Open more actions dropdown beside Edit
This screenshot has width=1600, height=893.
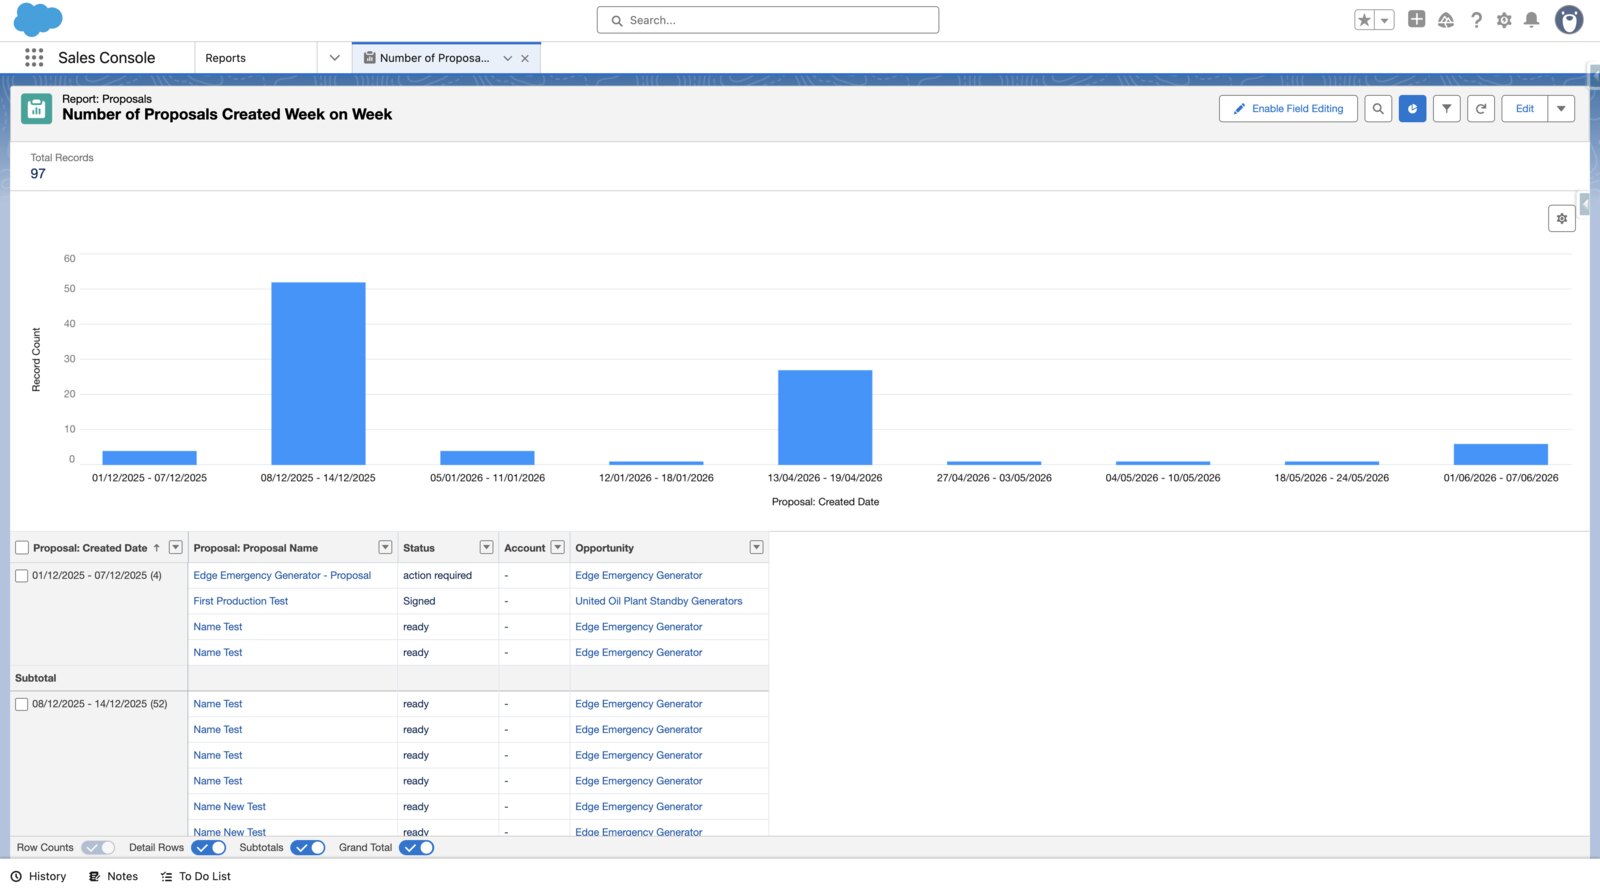tap(1561, 109)
